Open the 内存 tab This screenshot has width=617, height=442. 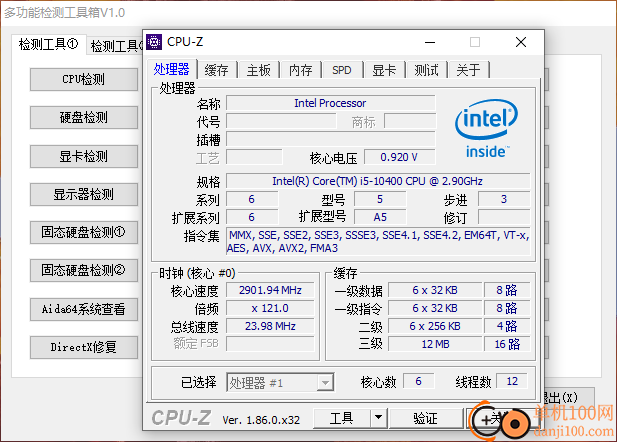pos(301,70)
